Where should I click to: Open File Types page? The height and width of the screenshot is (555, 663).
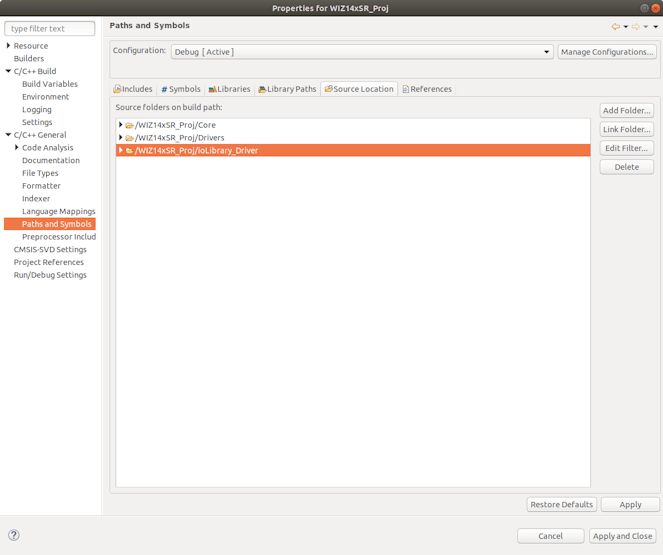tap(40, 173)
